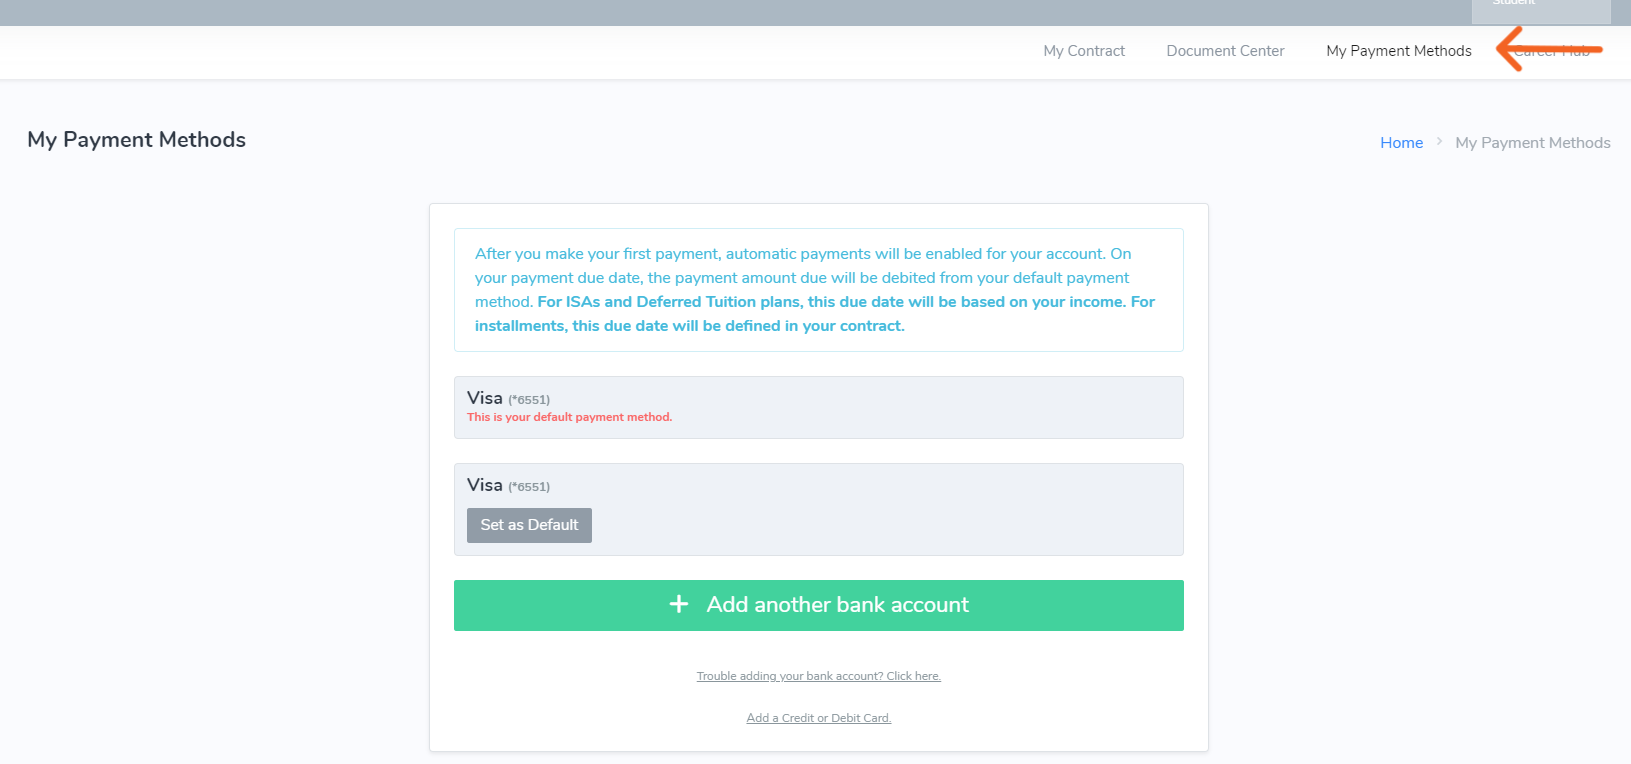Go to Document Center in the navbar

click(1225, 51)
